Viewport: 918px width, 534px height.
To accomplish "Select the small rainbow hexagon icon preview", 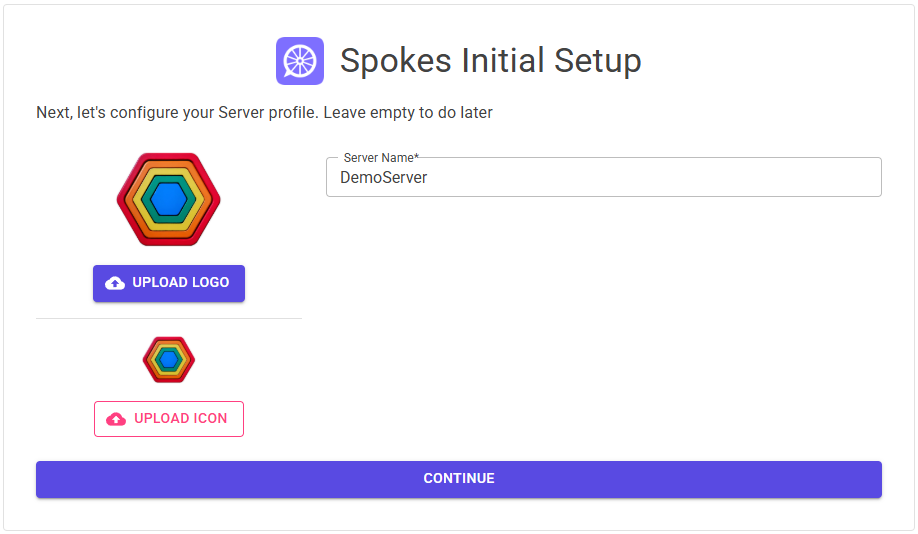I will point(169,360).
